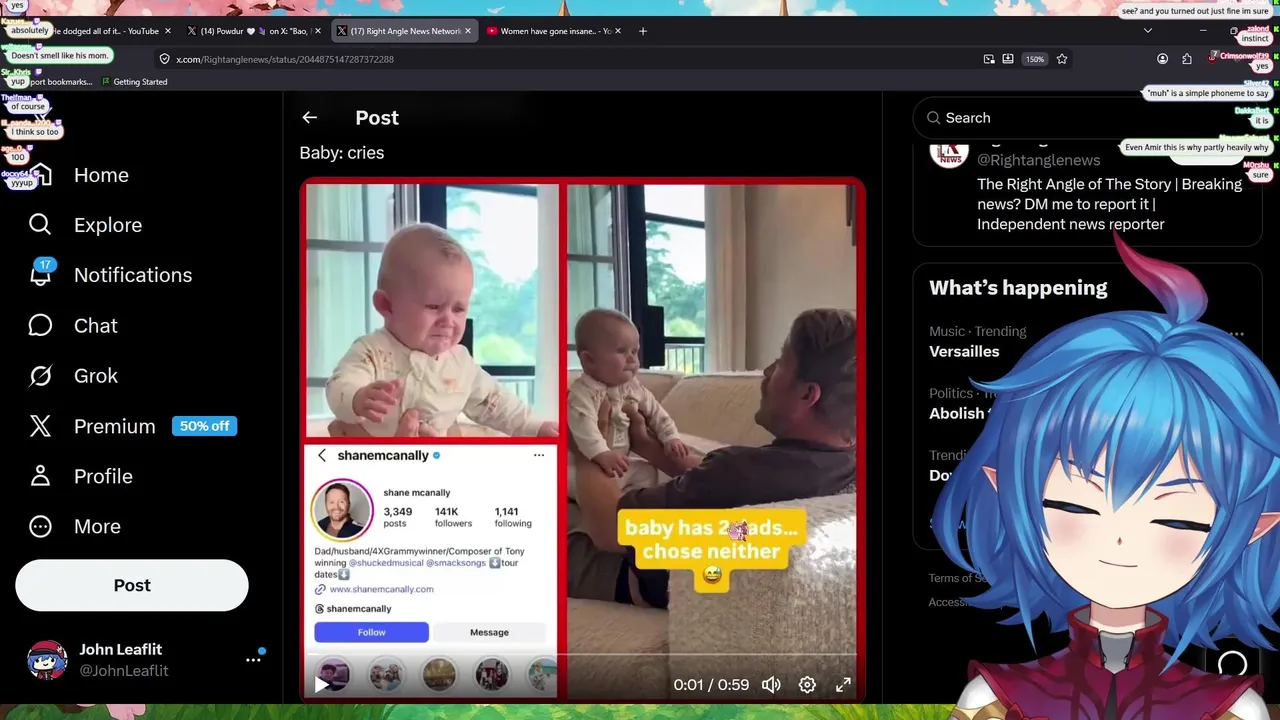Open @Rightanglenews profile handle

[1038, 160]
